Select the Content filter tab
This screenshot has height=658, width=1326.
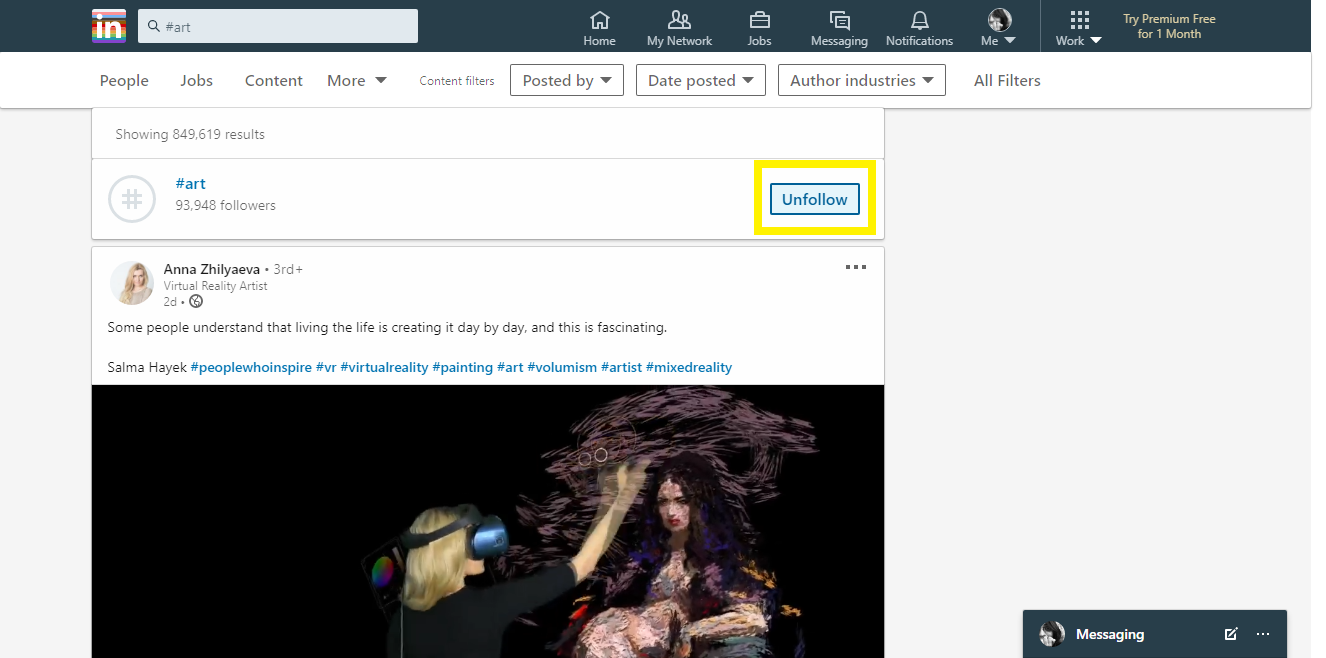274,80
